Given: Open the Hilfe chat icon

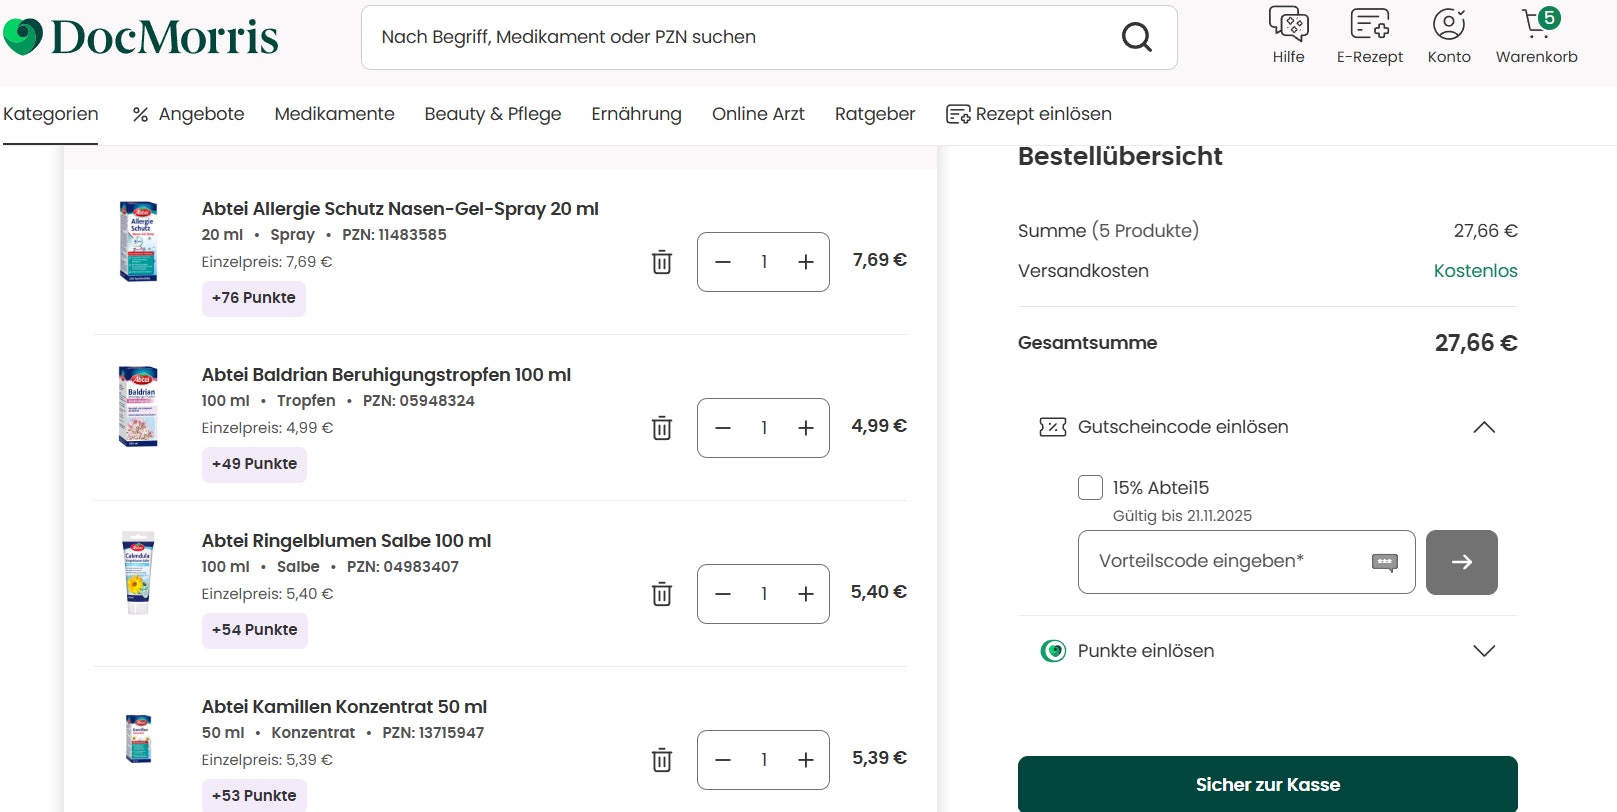Looking at the screenshot, I should 1288,24.
